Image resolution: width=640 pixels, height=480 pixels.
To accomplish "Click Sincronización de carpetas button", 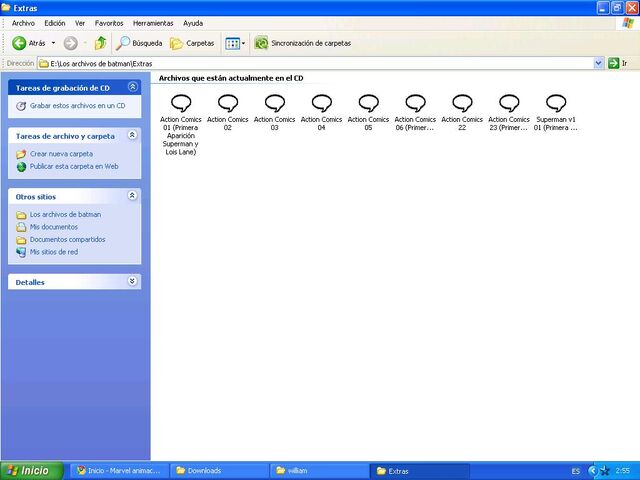I will point(302,43).
